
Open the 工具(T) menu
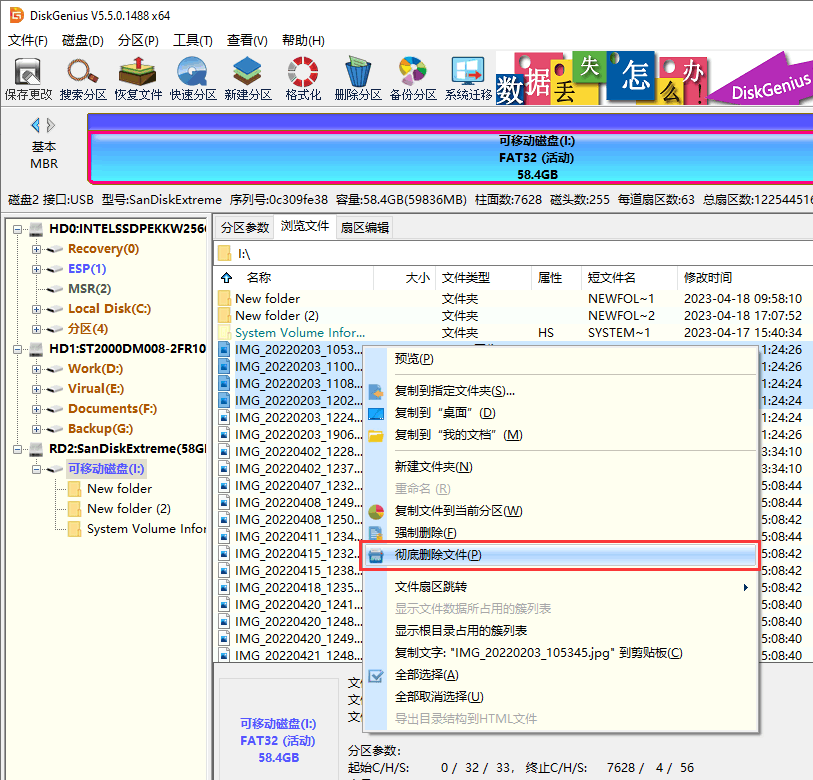(193, 40)
